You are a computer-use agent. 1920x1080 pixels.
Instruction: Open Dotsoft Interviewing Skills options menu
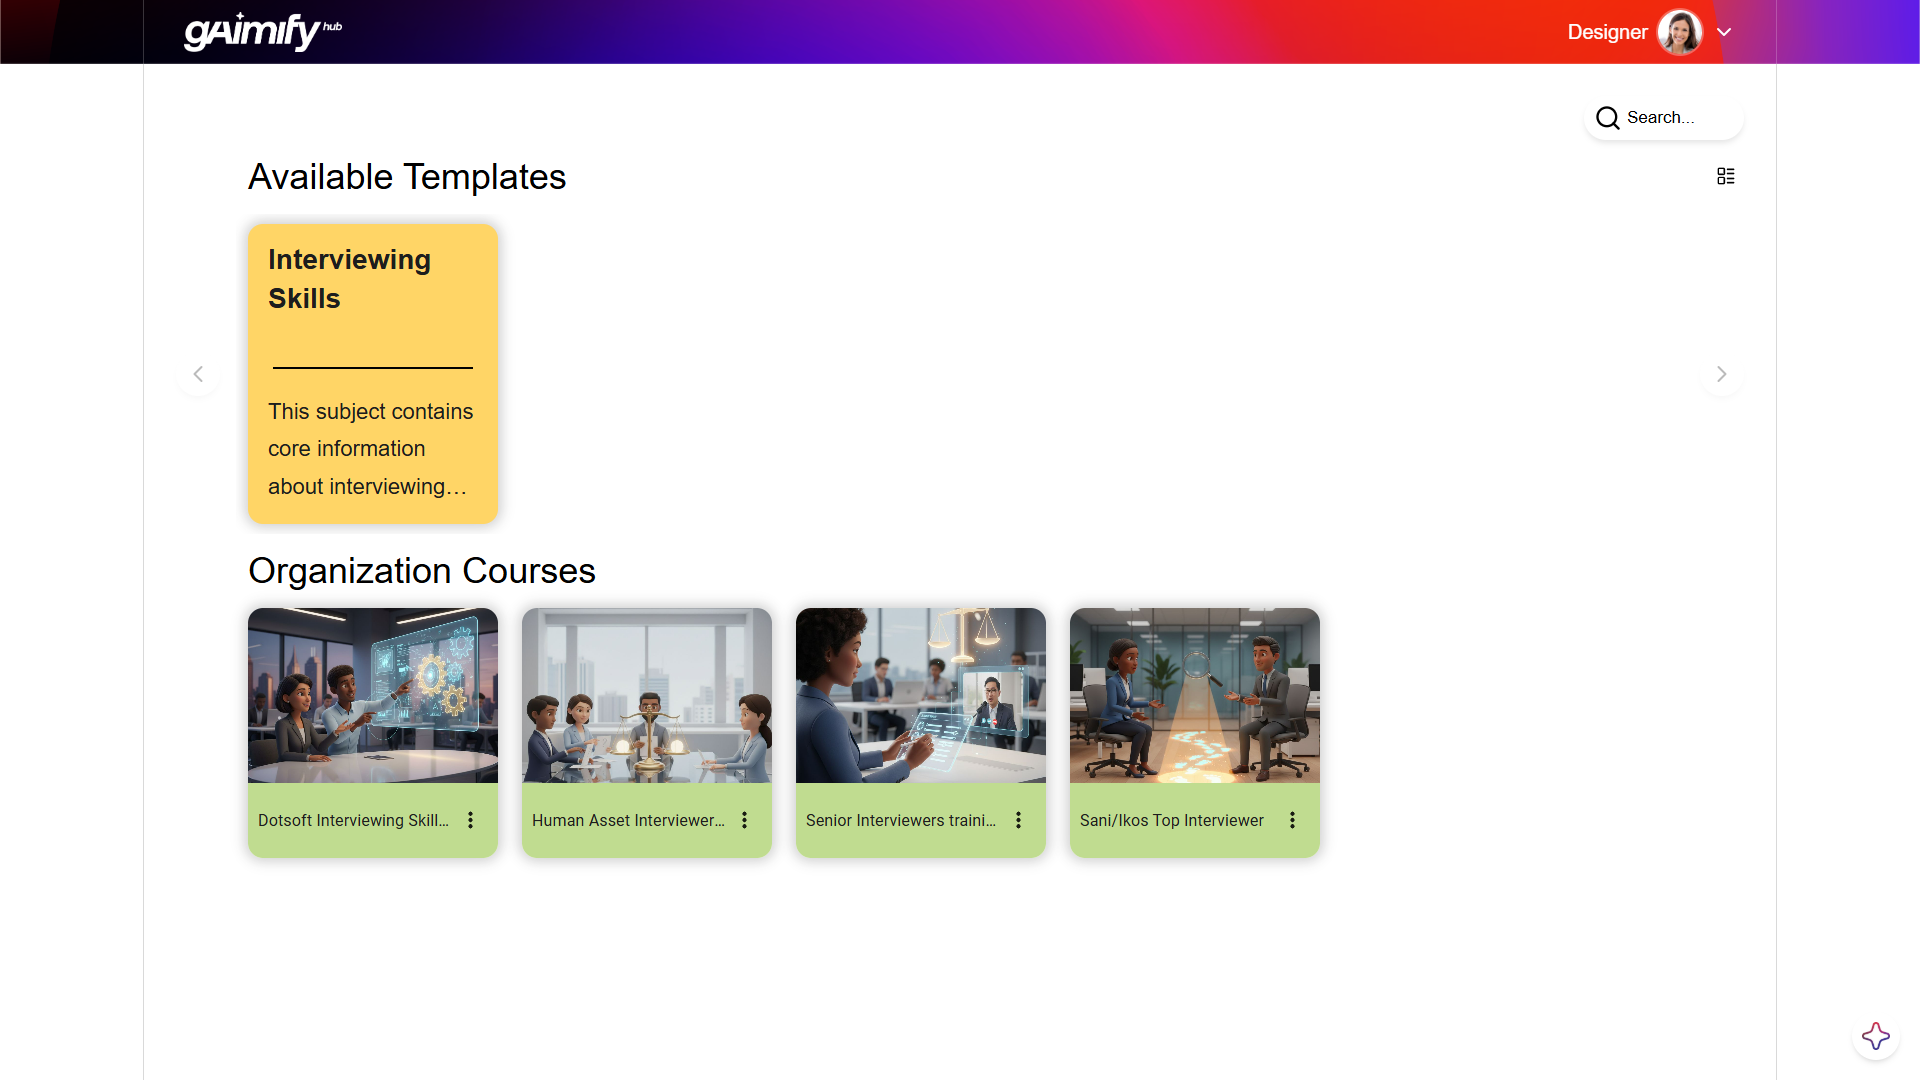click(470, 820)
